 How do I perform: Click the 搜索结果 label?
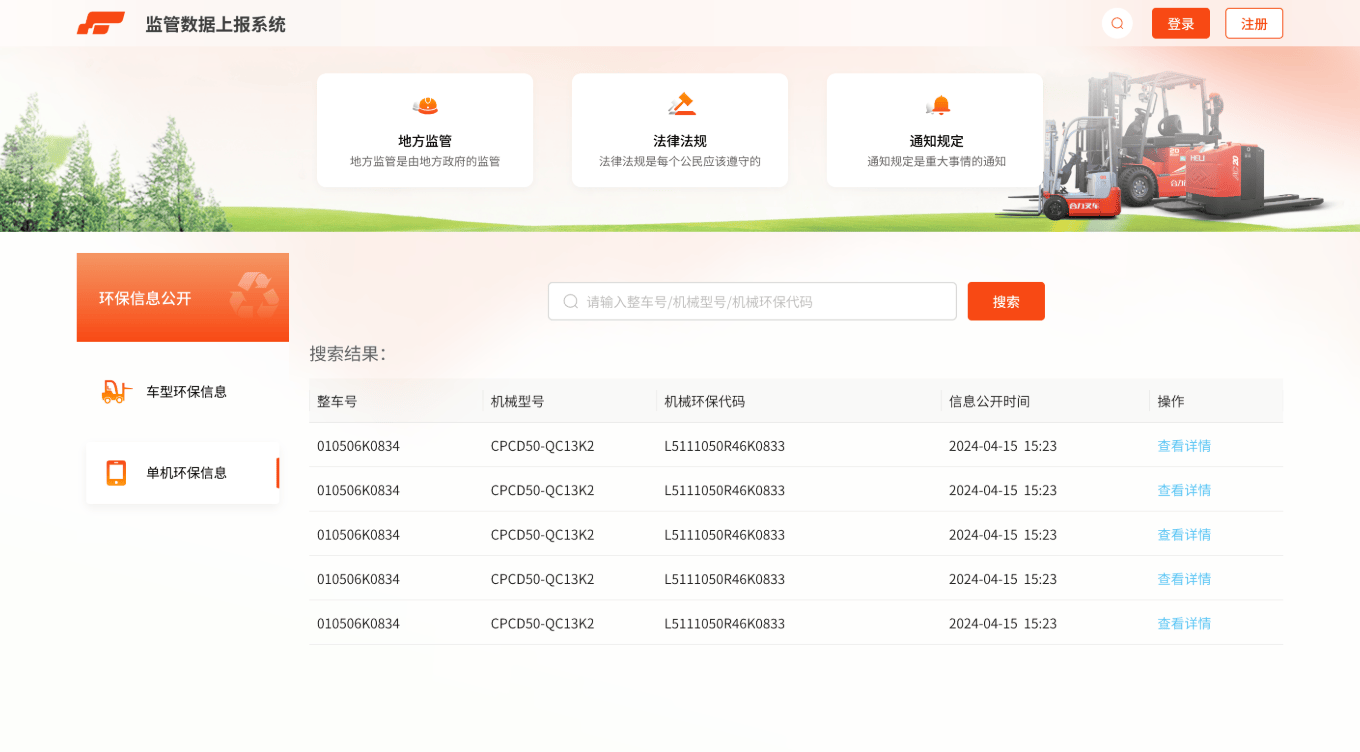tap(347, 353)
